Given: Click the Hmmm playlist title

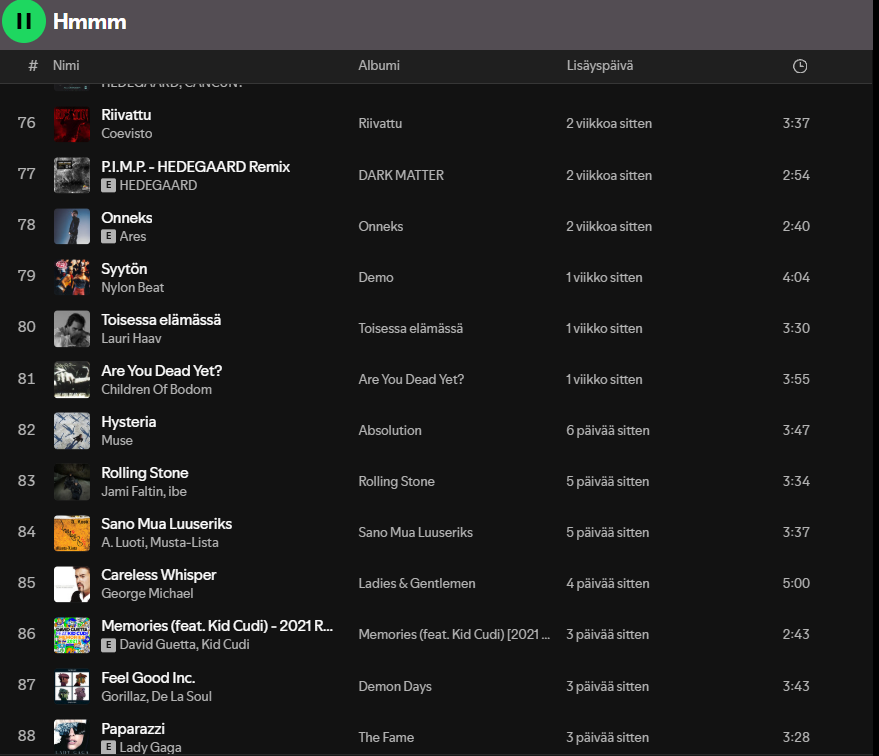Looking at the screenshot, I should (90, 22).
